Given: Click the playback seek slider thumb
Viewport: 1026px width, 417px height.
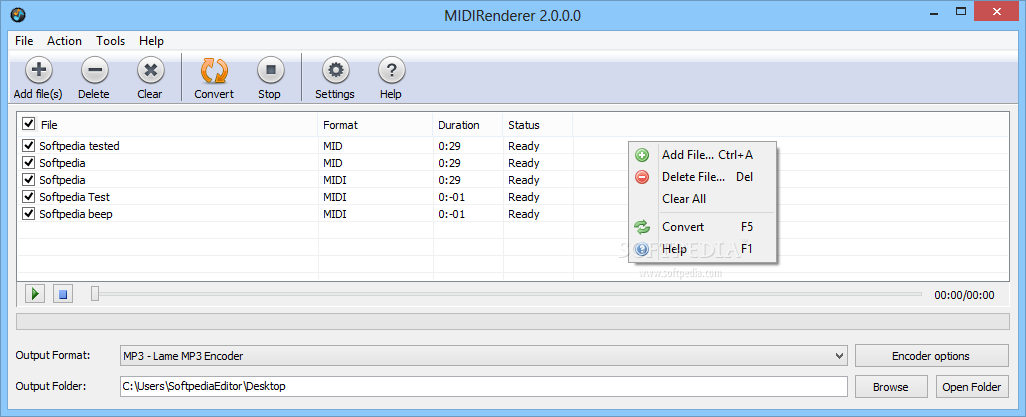Looking at the screenshot, I should coord(95,294).
